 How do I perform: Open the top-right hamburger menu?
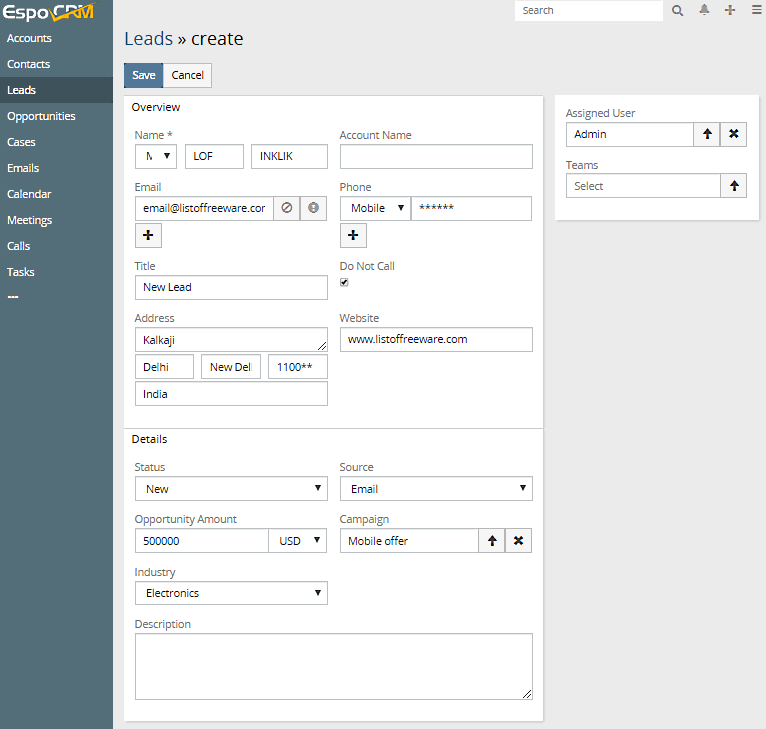(756, 10)
